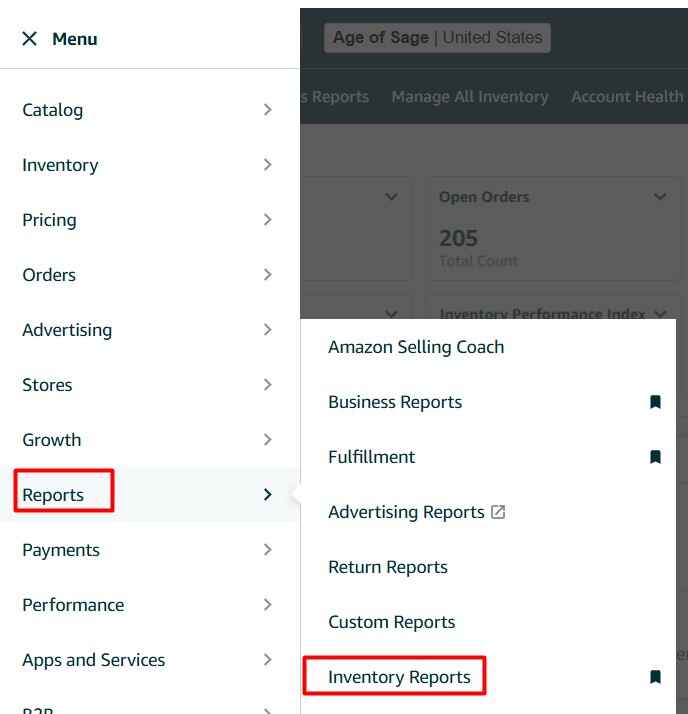Toggle bookmark for Business Reports
The height and width of the screenshot is (714, 688).
pyautogui.click(x=655, y=402)
